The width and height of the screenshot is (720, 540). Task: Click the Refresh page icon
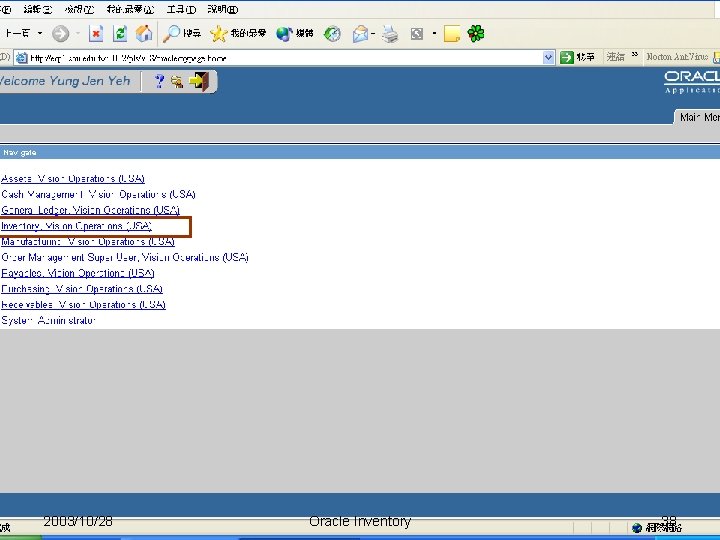(x=120, y=34)
